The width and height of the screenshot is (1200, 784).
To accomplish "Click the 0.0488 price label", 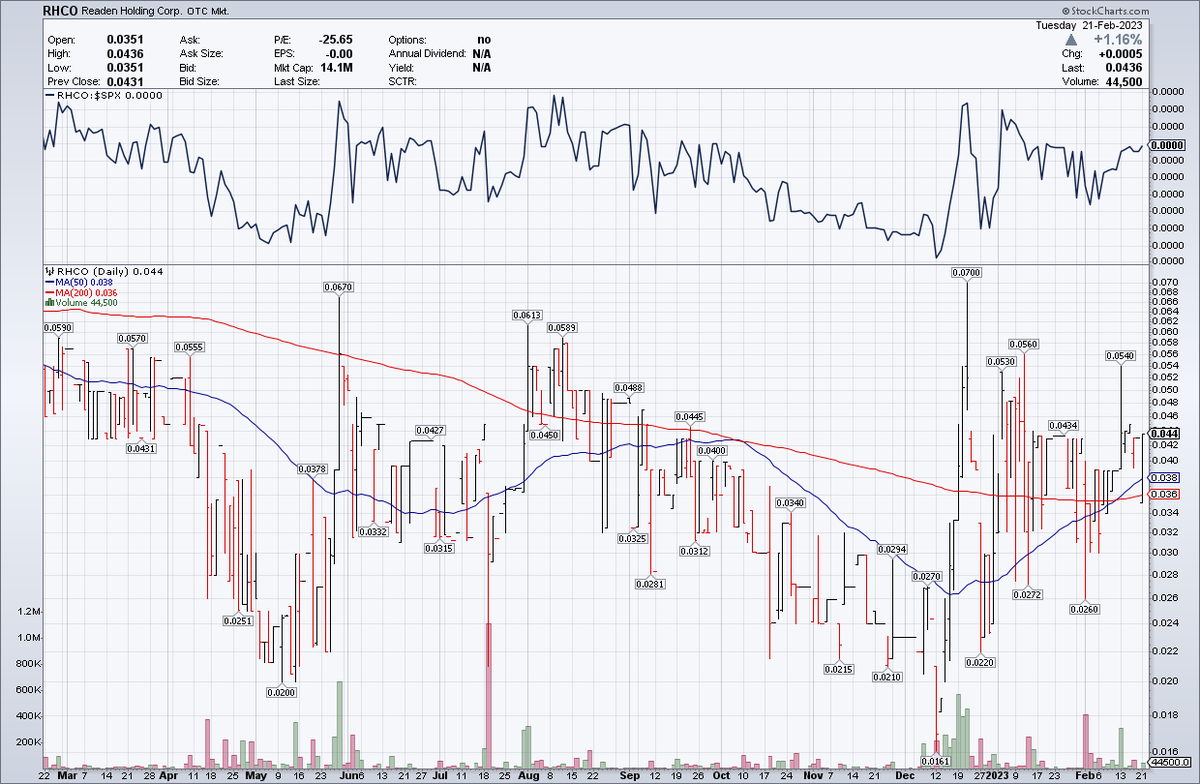I will (x=629, y=387).
